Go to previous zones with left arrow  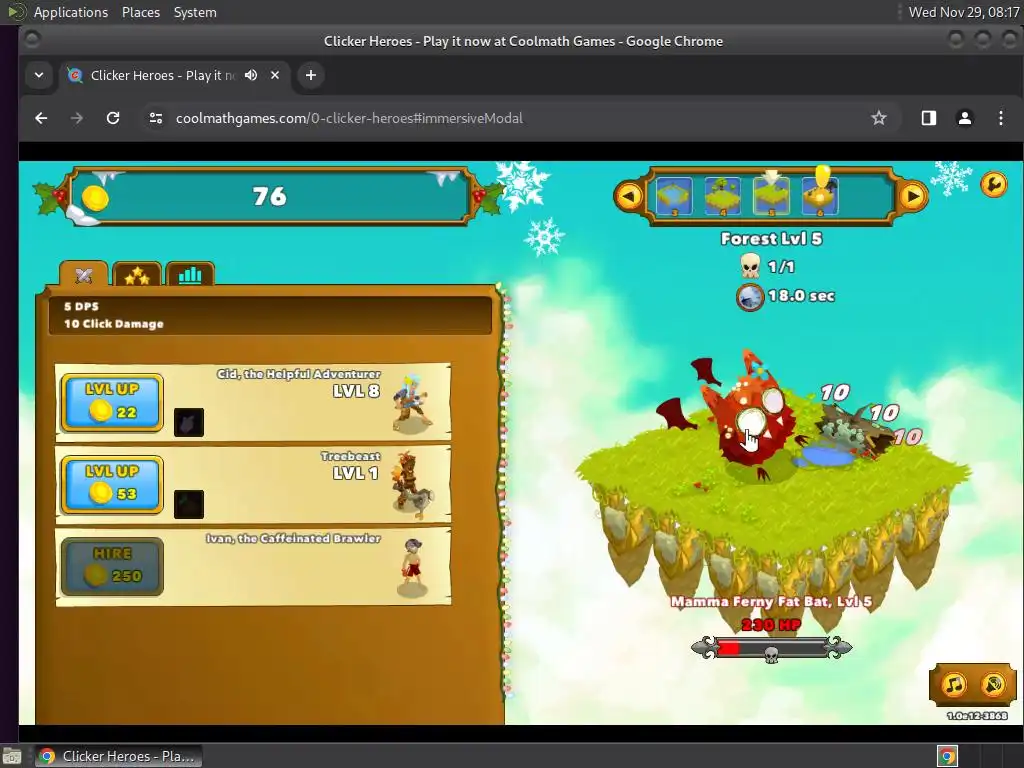pyautogui.click(x=630, y=196)
